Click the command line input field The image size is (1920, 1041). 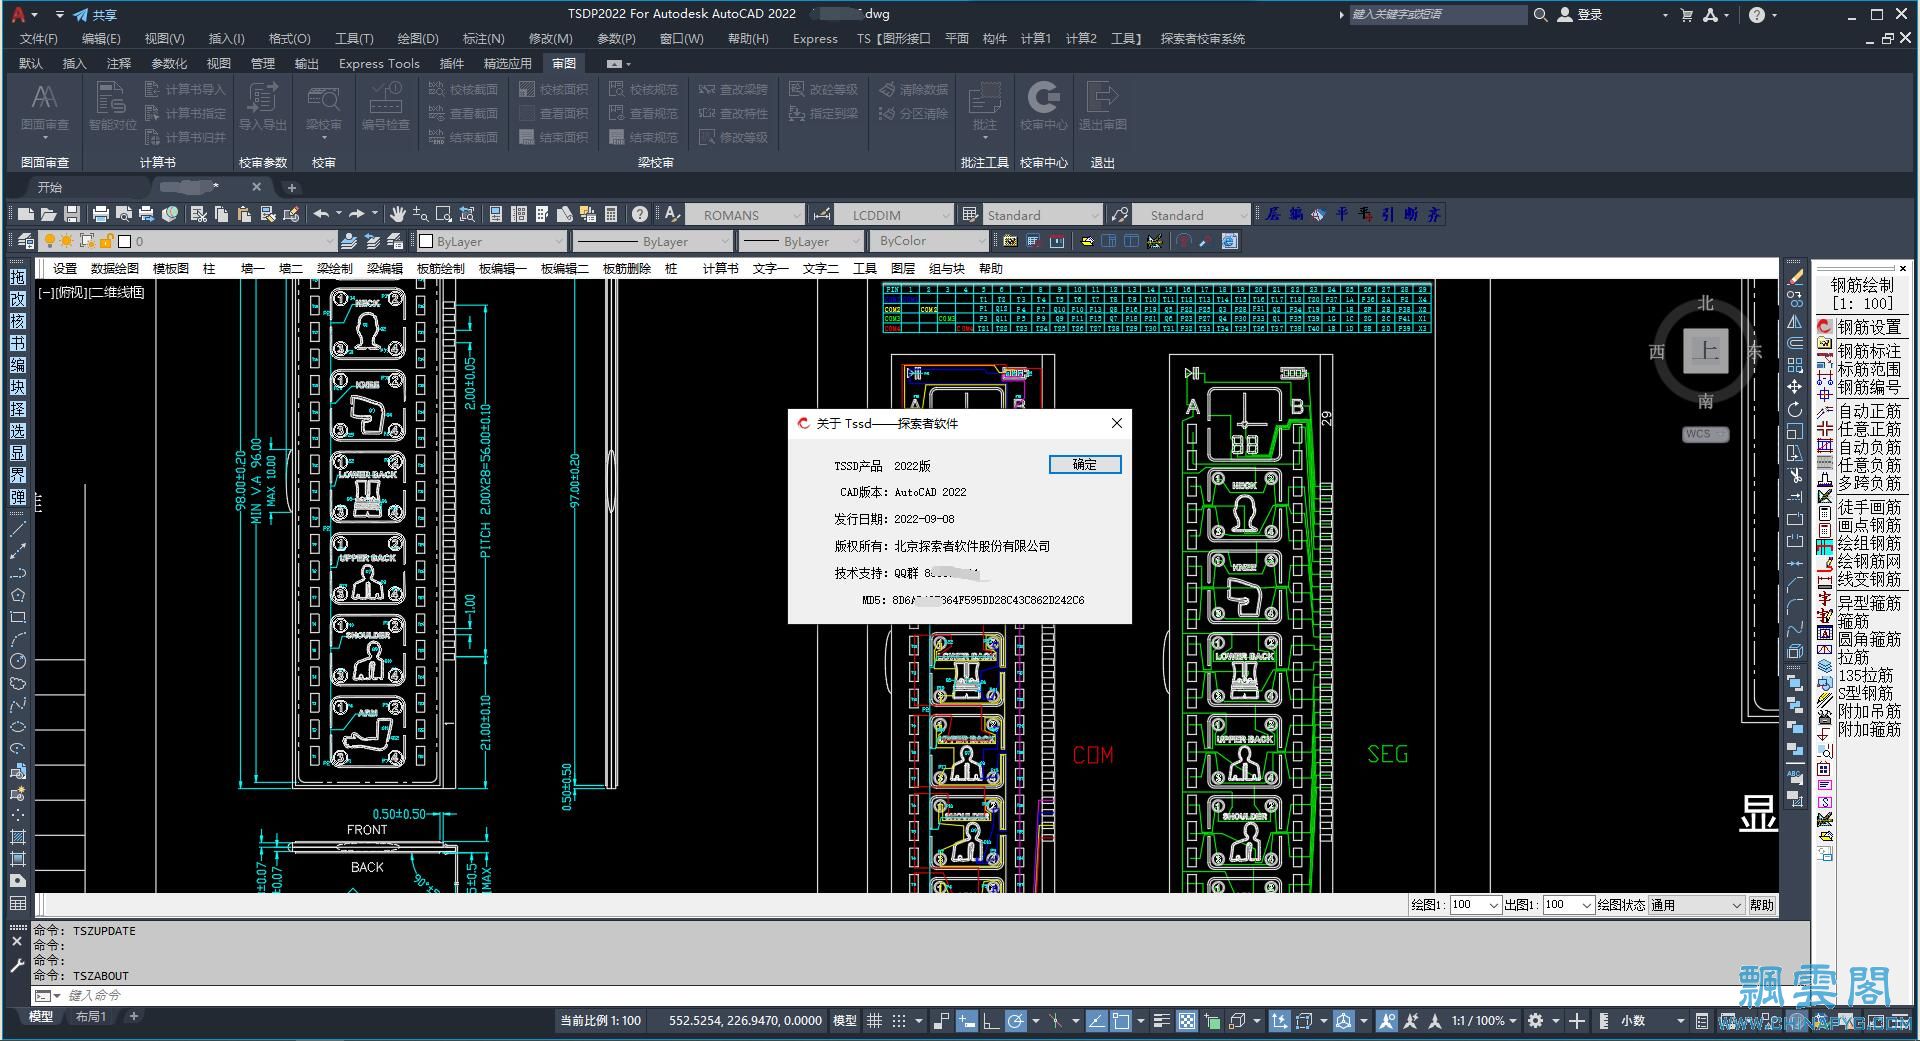930,995
